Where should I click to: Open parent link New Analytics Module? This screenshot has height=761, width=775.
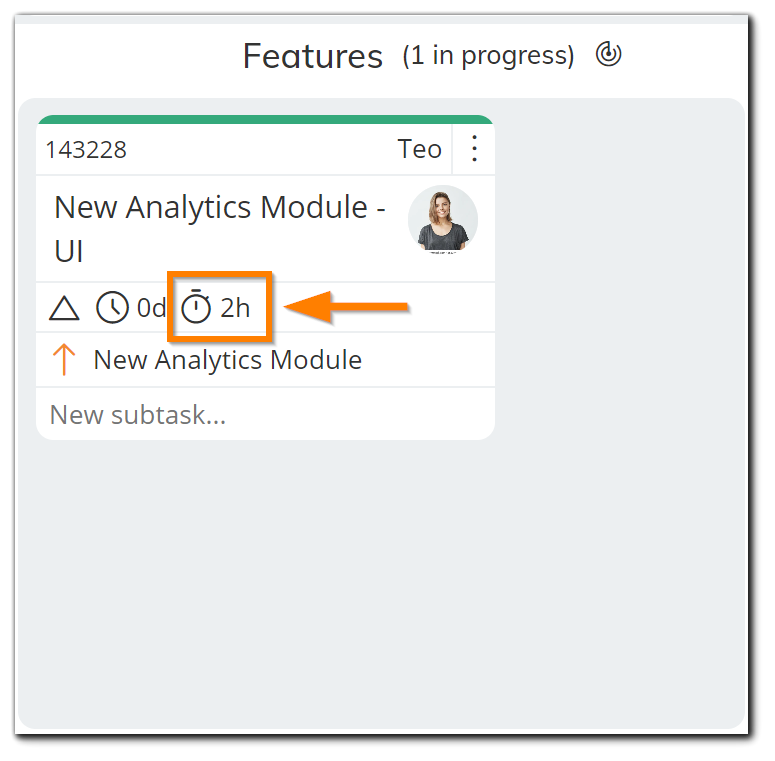[x=227, y=360]
